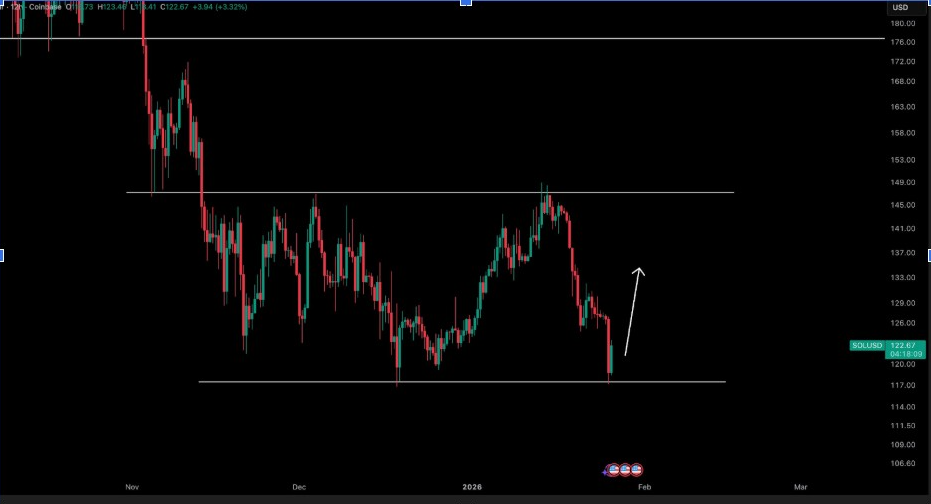Click the 180.00 price axis label

902,23
